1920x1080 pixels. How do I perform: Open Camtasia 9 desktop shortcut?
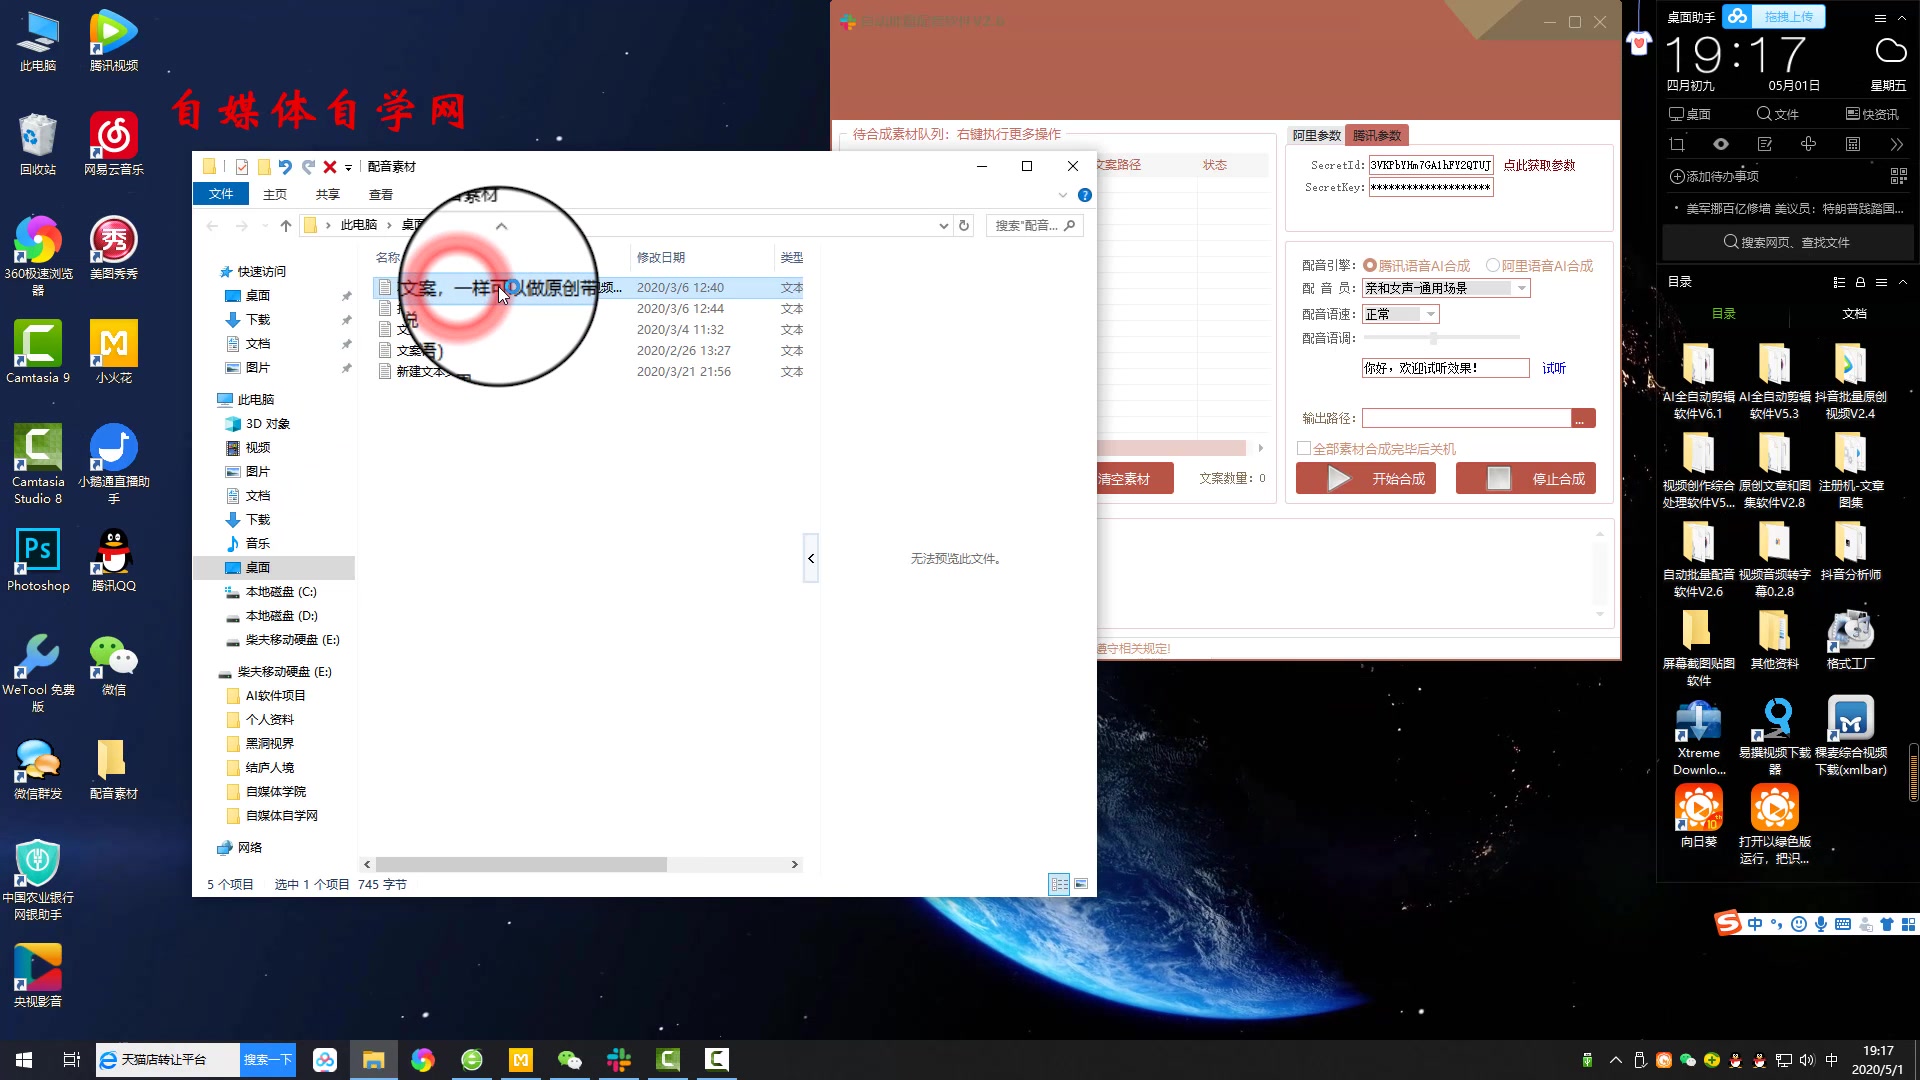click(38, 352)
